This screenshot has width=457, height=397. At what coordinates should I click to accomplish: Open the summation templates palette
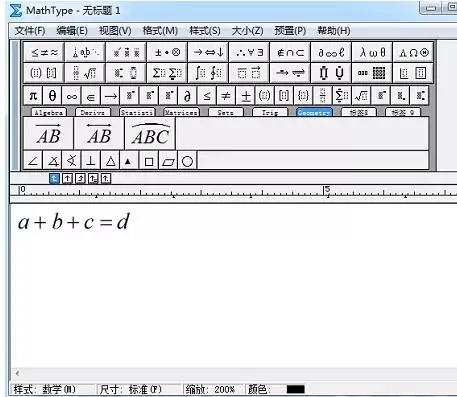[167, 73]
